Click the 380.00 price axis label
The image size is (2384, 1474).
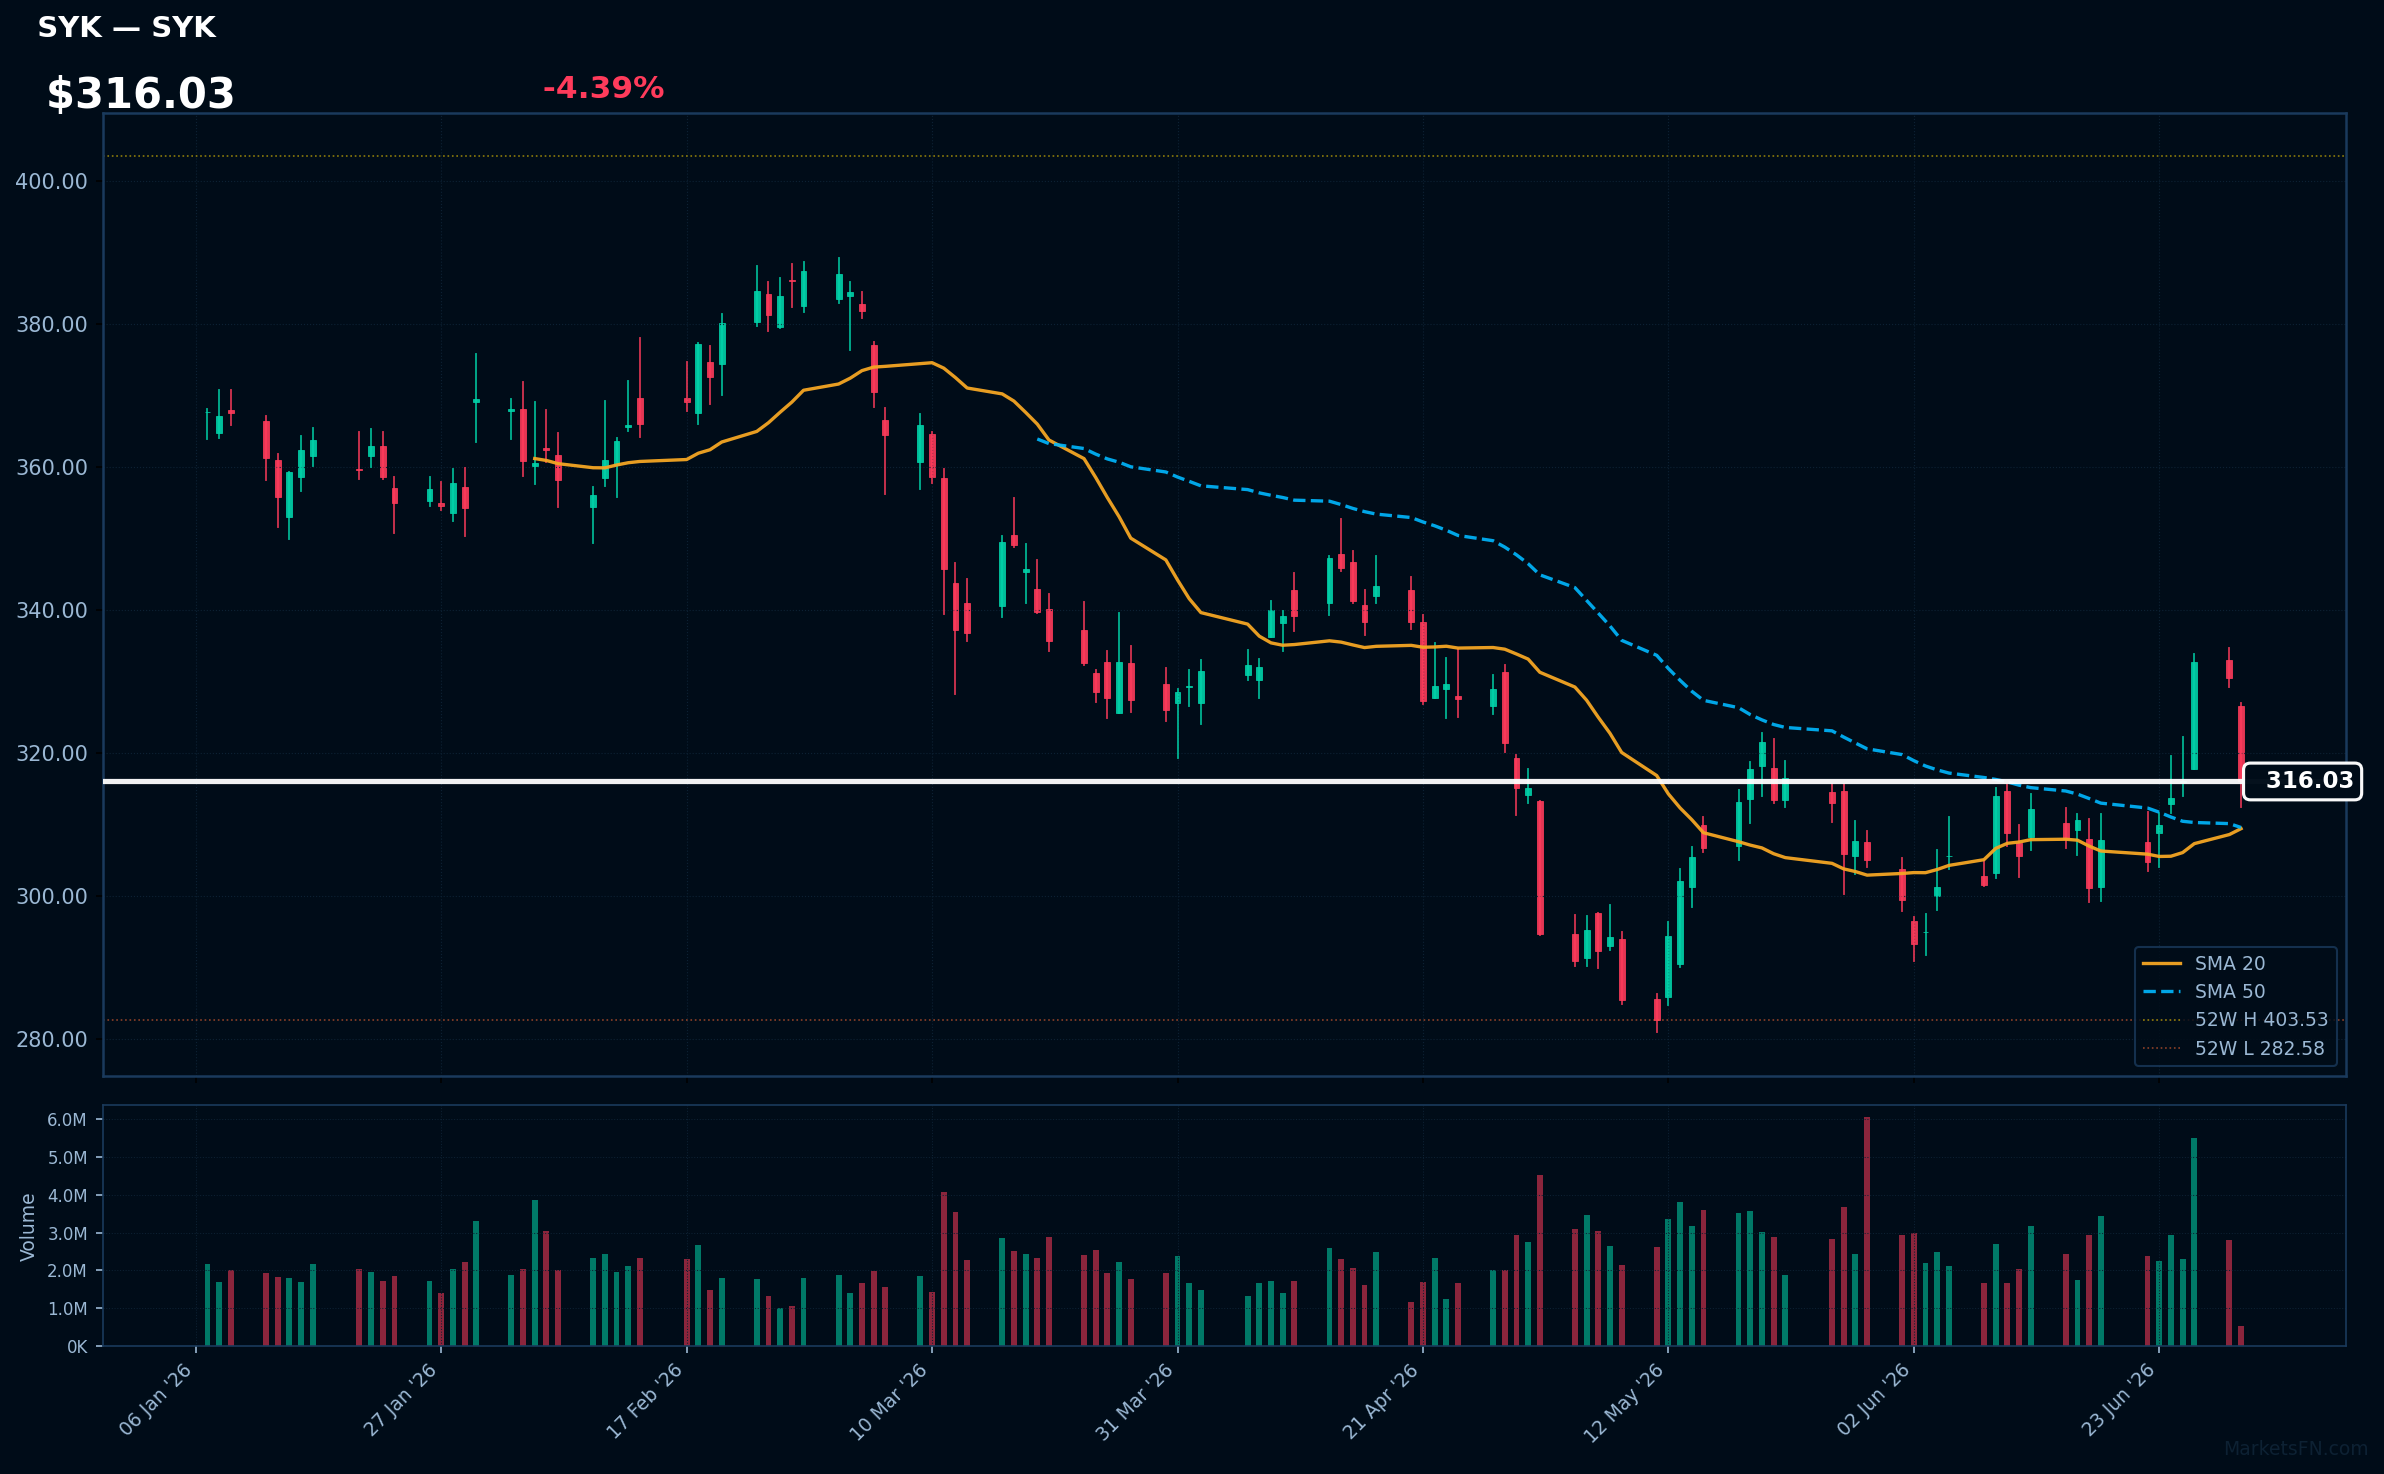(52, 324)
